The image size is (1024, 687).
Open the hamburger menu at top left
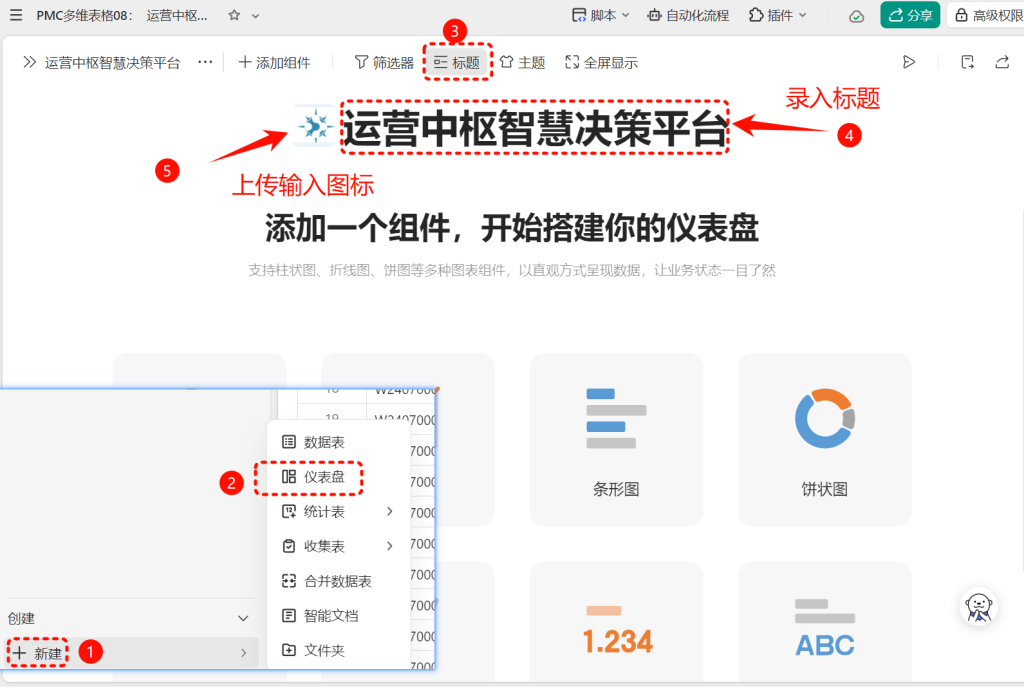coord(16,15)
